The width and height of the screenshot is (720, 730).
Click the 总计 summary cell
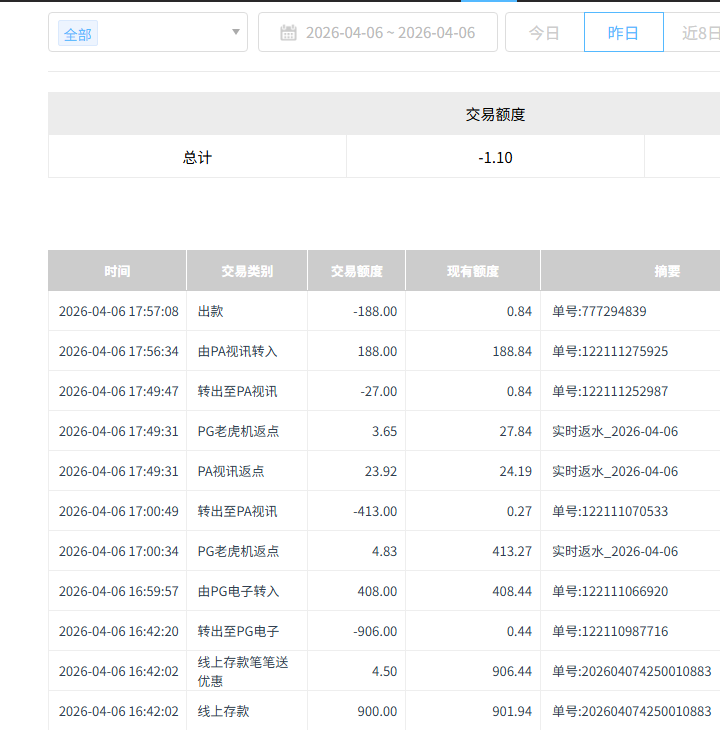point(197,158)
